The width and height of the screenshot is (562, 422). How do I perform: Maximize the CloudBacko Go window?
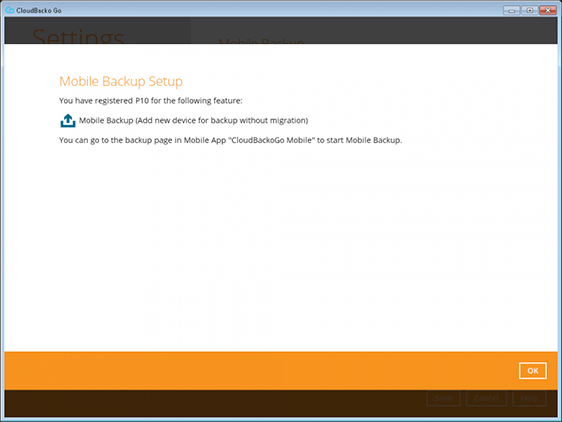529,10
